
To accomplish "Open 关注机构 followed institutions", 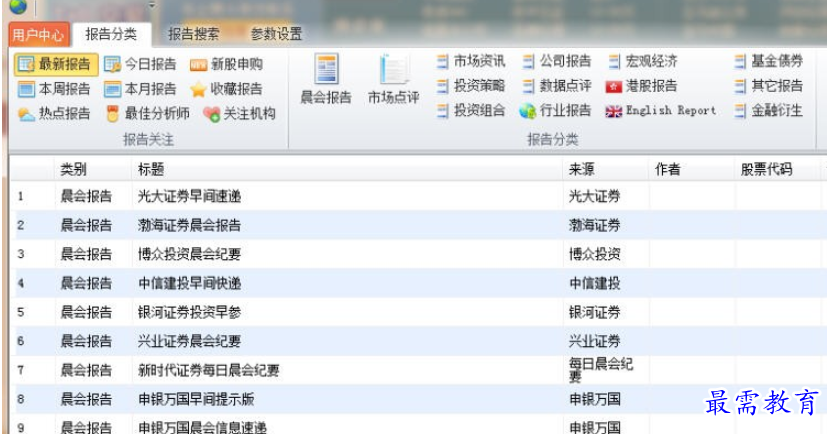I will click(239, 113).
